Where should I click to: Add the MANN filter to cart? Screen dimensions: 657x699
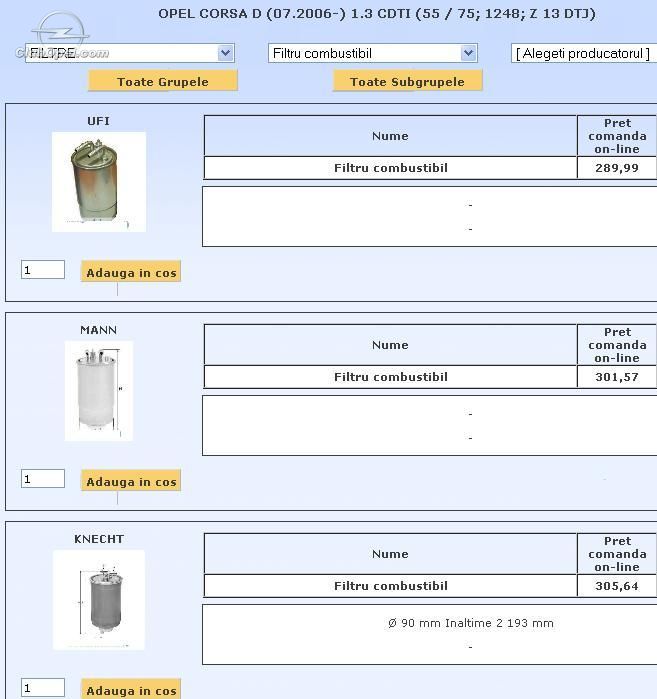tap(131, 481)
